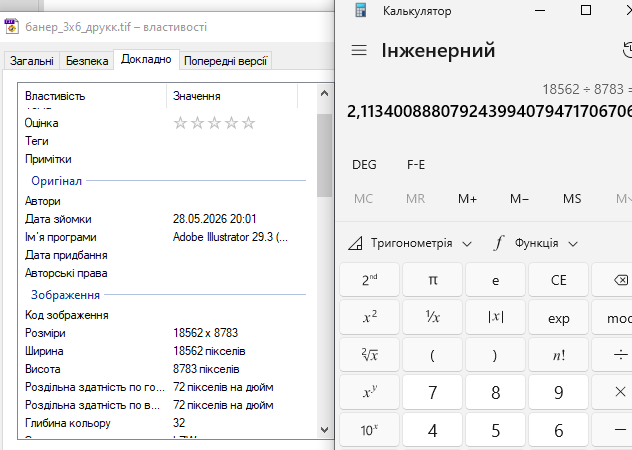Select the Висота 8783 пікселів value
632x450 pixels.
206,369
